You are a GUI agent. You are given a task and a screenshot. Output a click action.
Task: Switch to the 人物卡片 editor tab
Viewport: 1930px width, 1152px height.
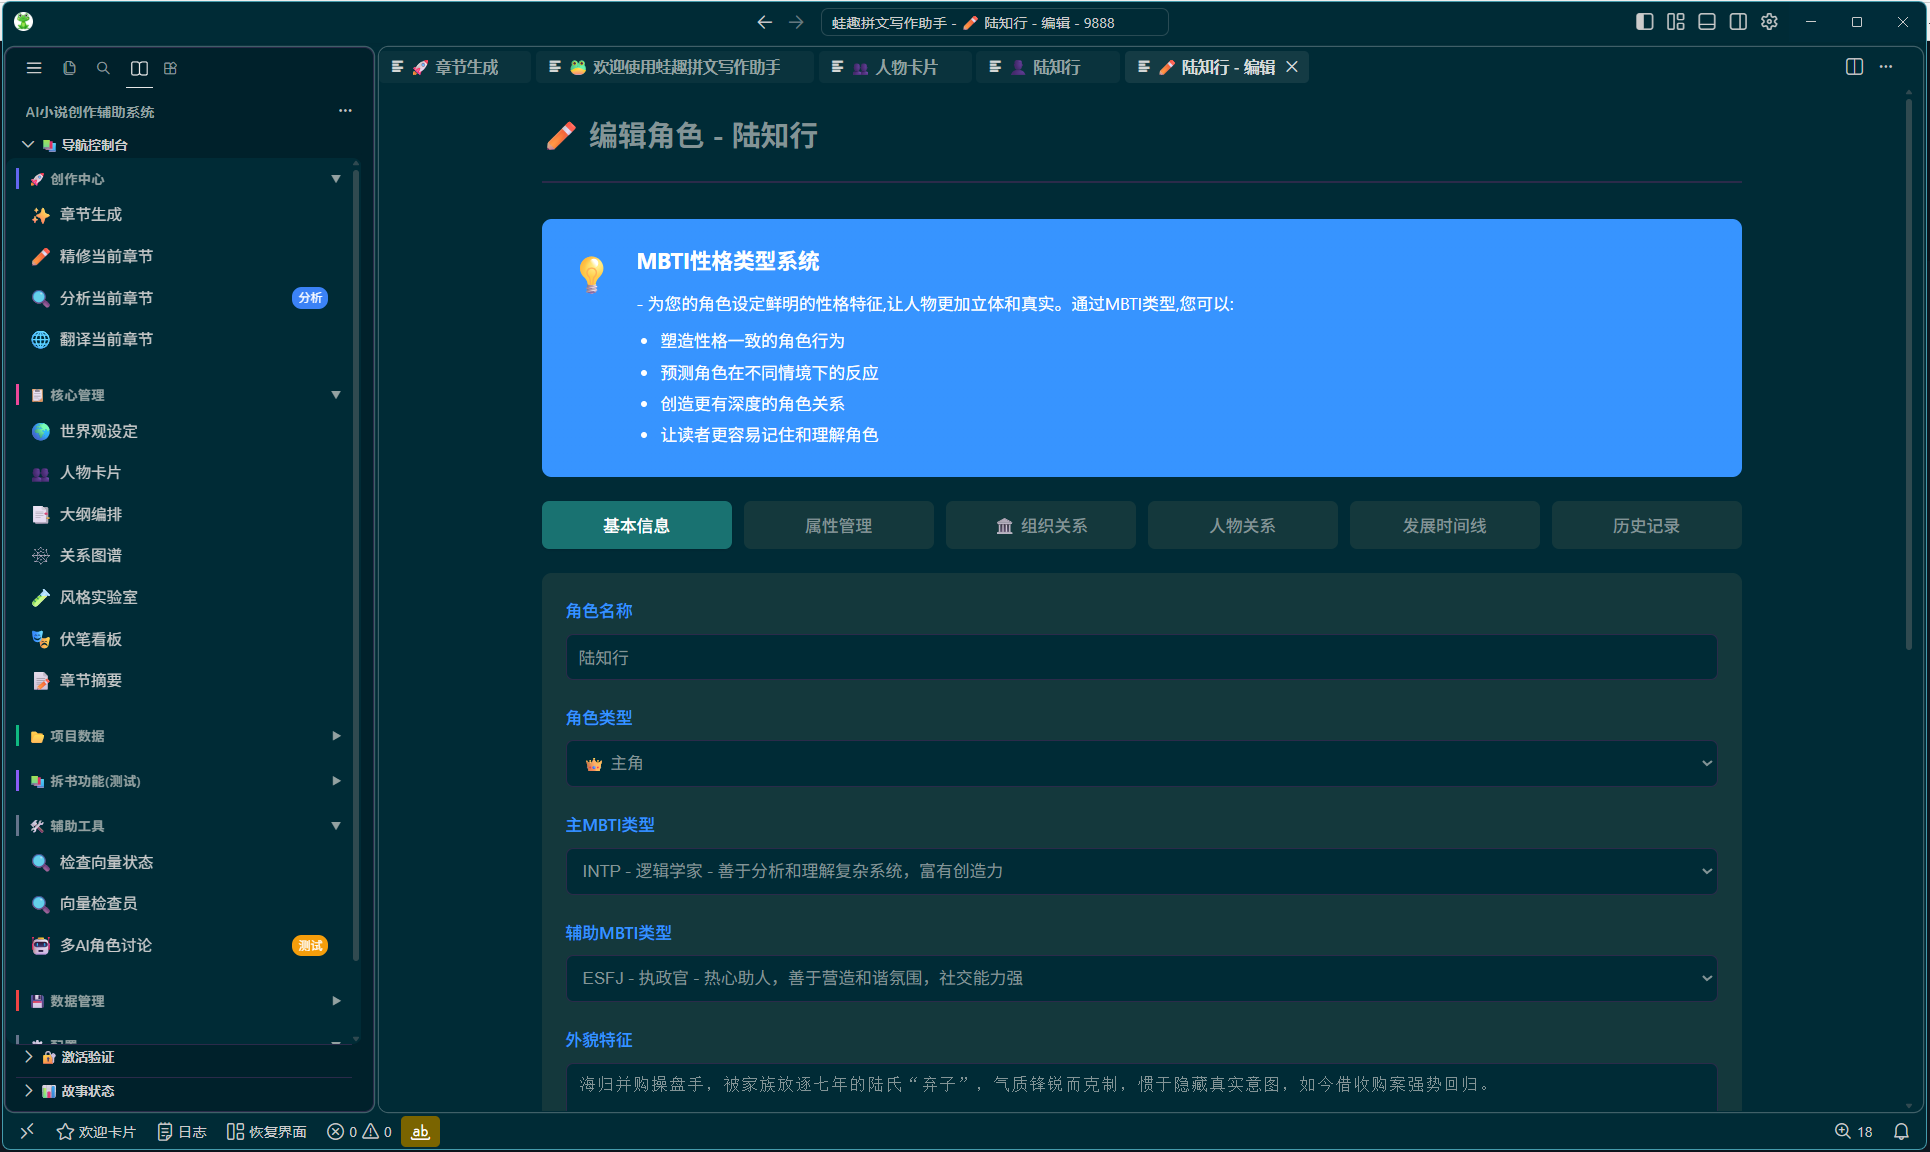tap(895, 67)
